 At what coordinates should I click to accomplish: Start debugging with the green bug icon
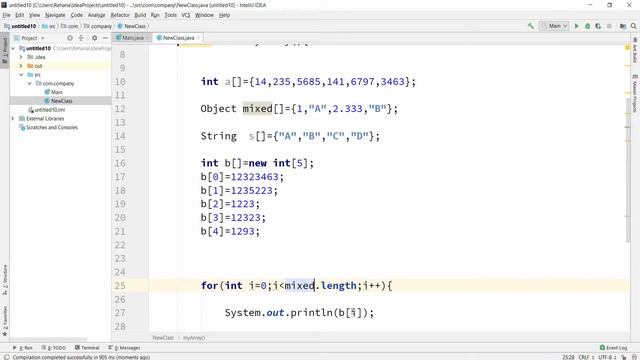[587, 26]
